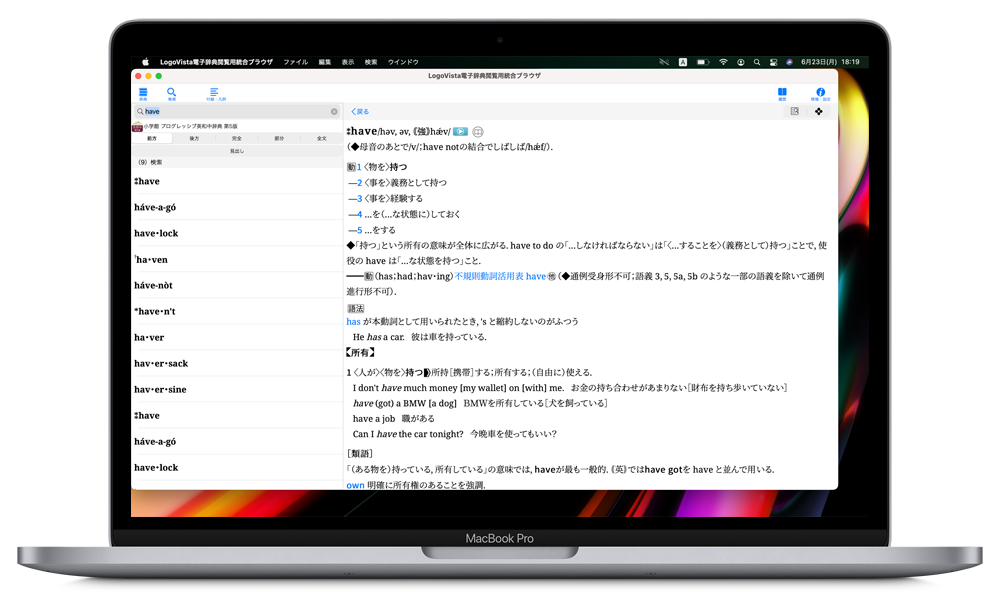
Task: Click the date and time 6月23日(月) 18:19
Action: click(830, 62)
